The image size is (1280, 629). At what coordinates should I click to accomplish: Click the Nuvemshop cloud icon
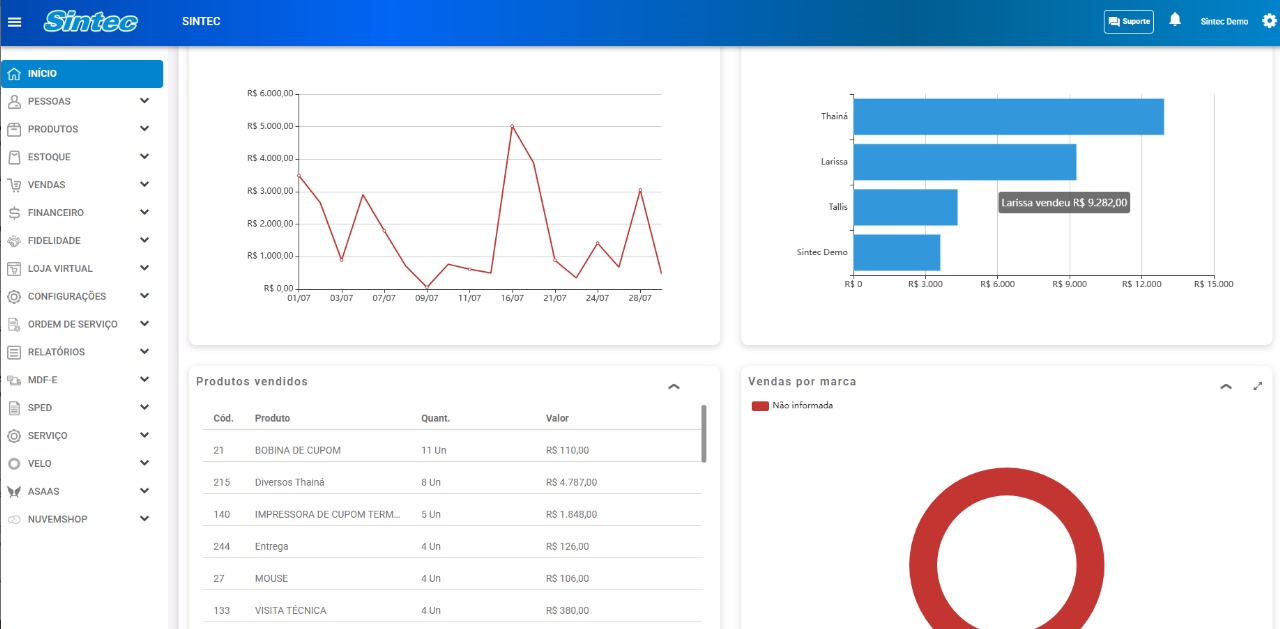click(14, 520)
